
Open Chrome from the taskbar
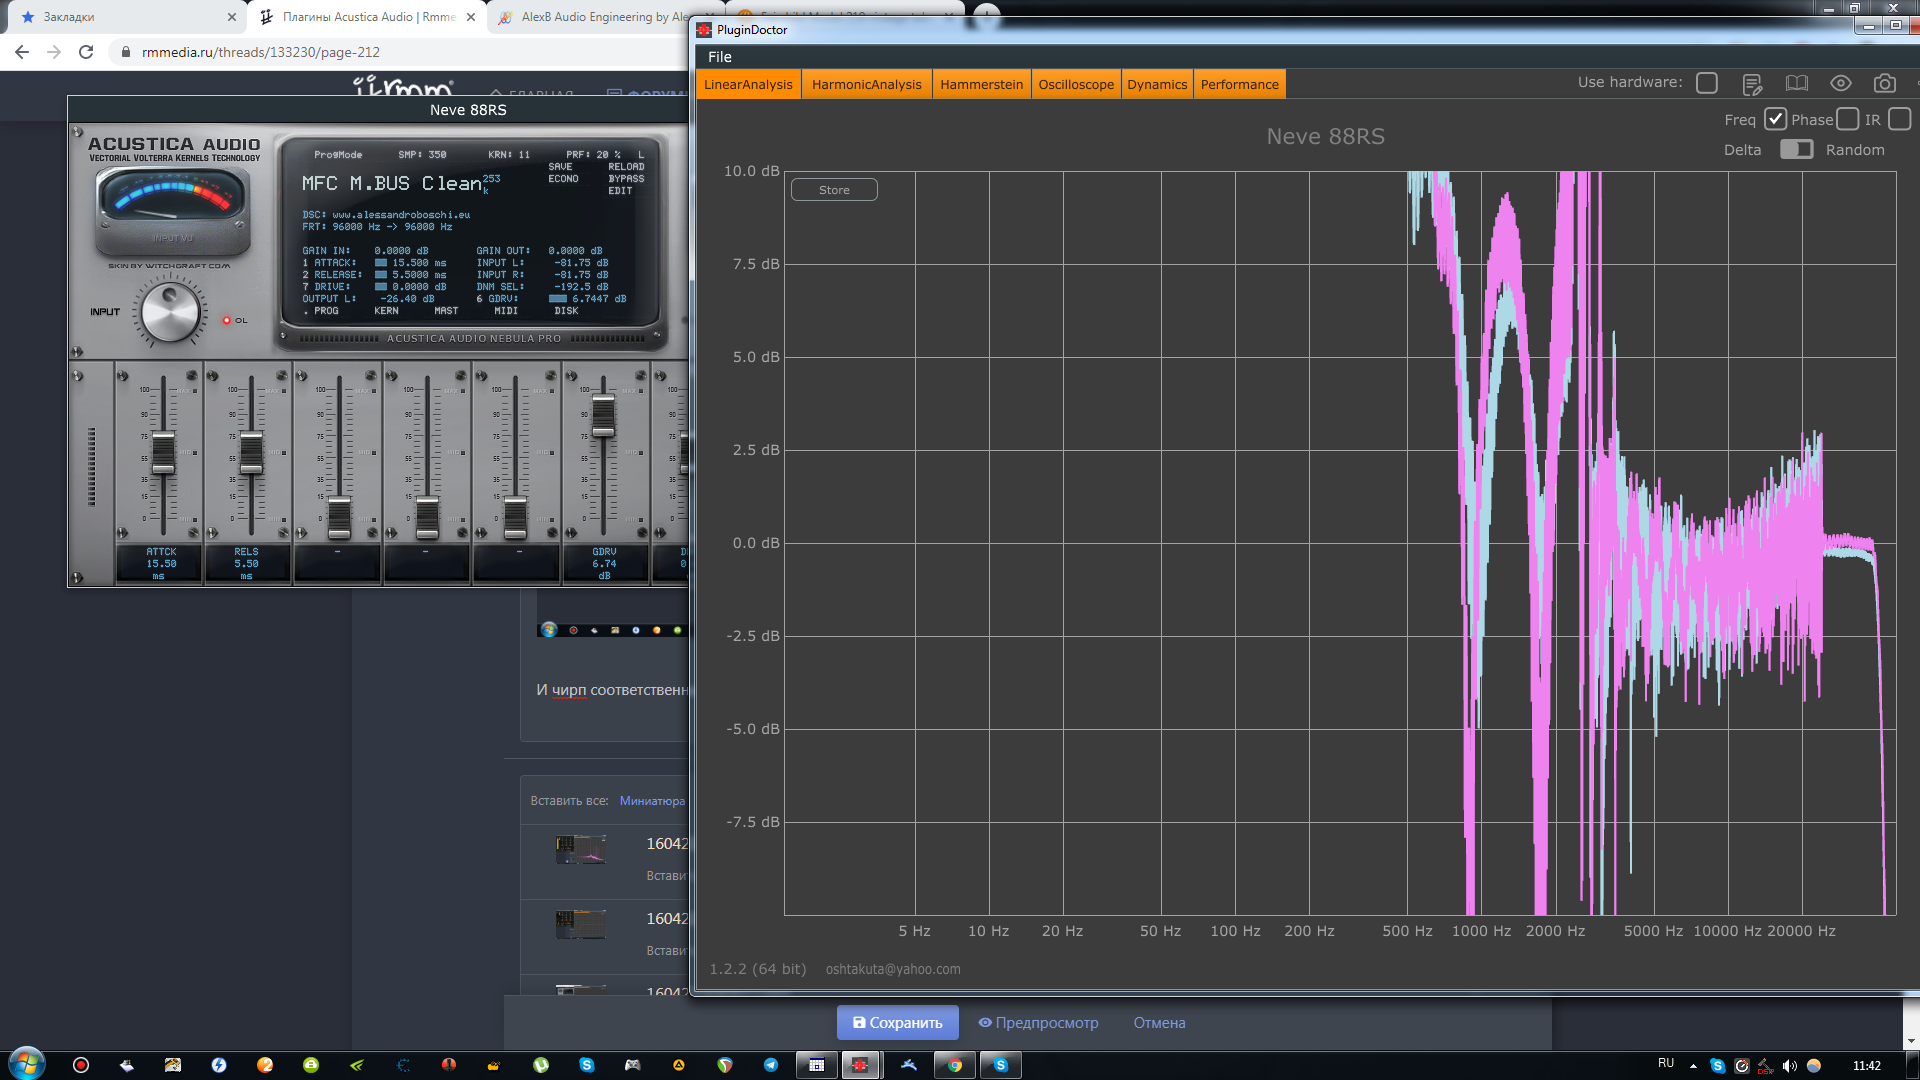(x=955, y=1065)
